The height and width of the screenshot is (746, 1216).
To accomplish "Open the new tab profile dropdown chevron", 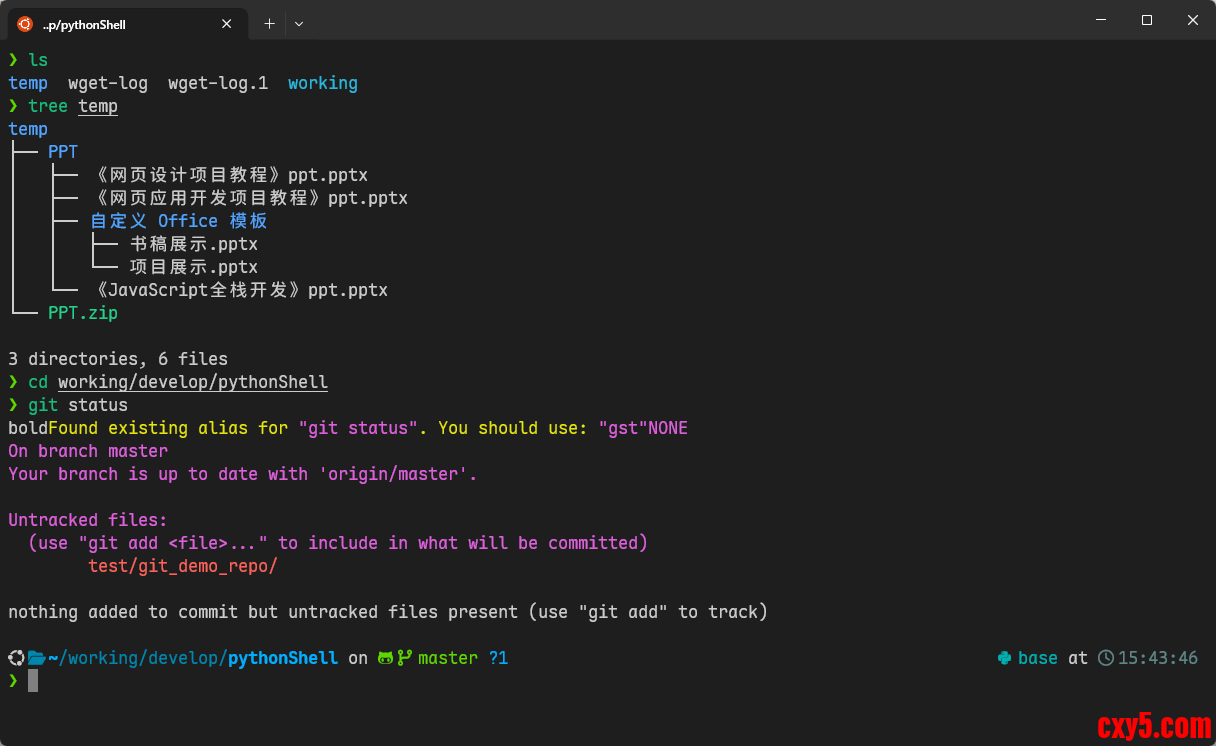I will click(299, 24).
